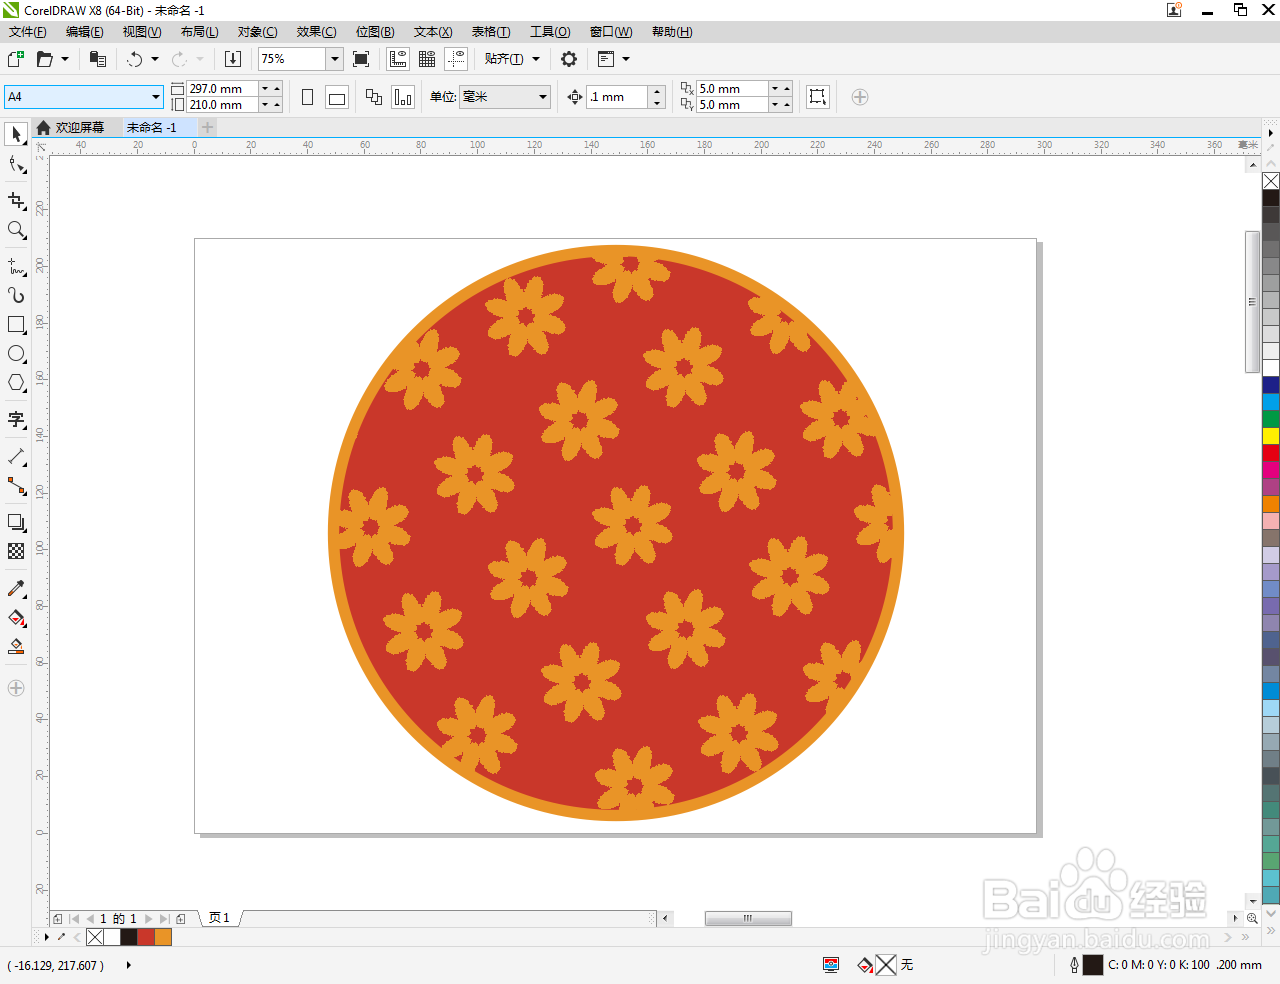Toggle show rulers button
The height and width of the screenshot is (984, 1280).
[x=398, y=59]
